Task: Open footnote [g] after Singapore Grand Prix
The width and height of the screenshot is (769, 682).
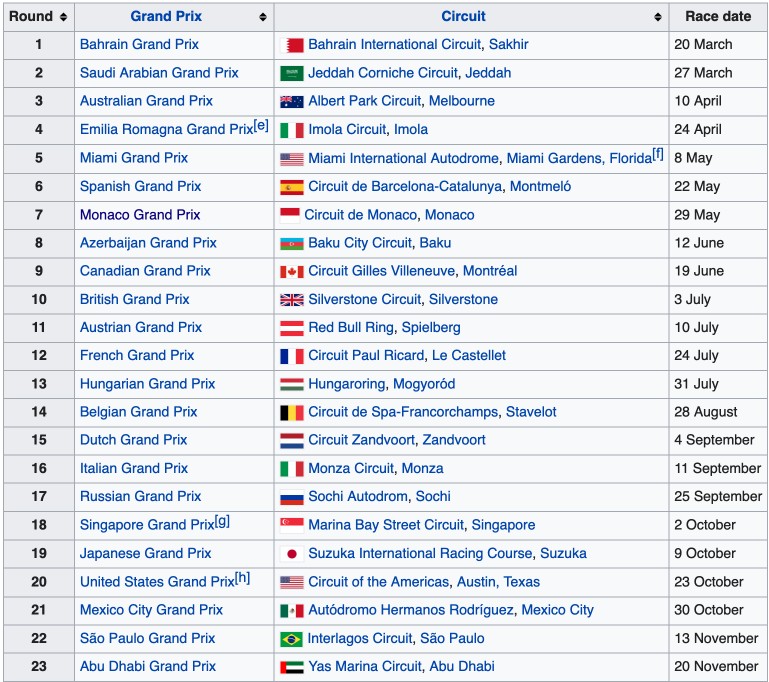Action: pos(222,521)
